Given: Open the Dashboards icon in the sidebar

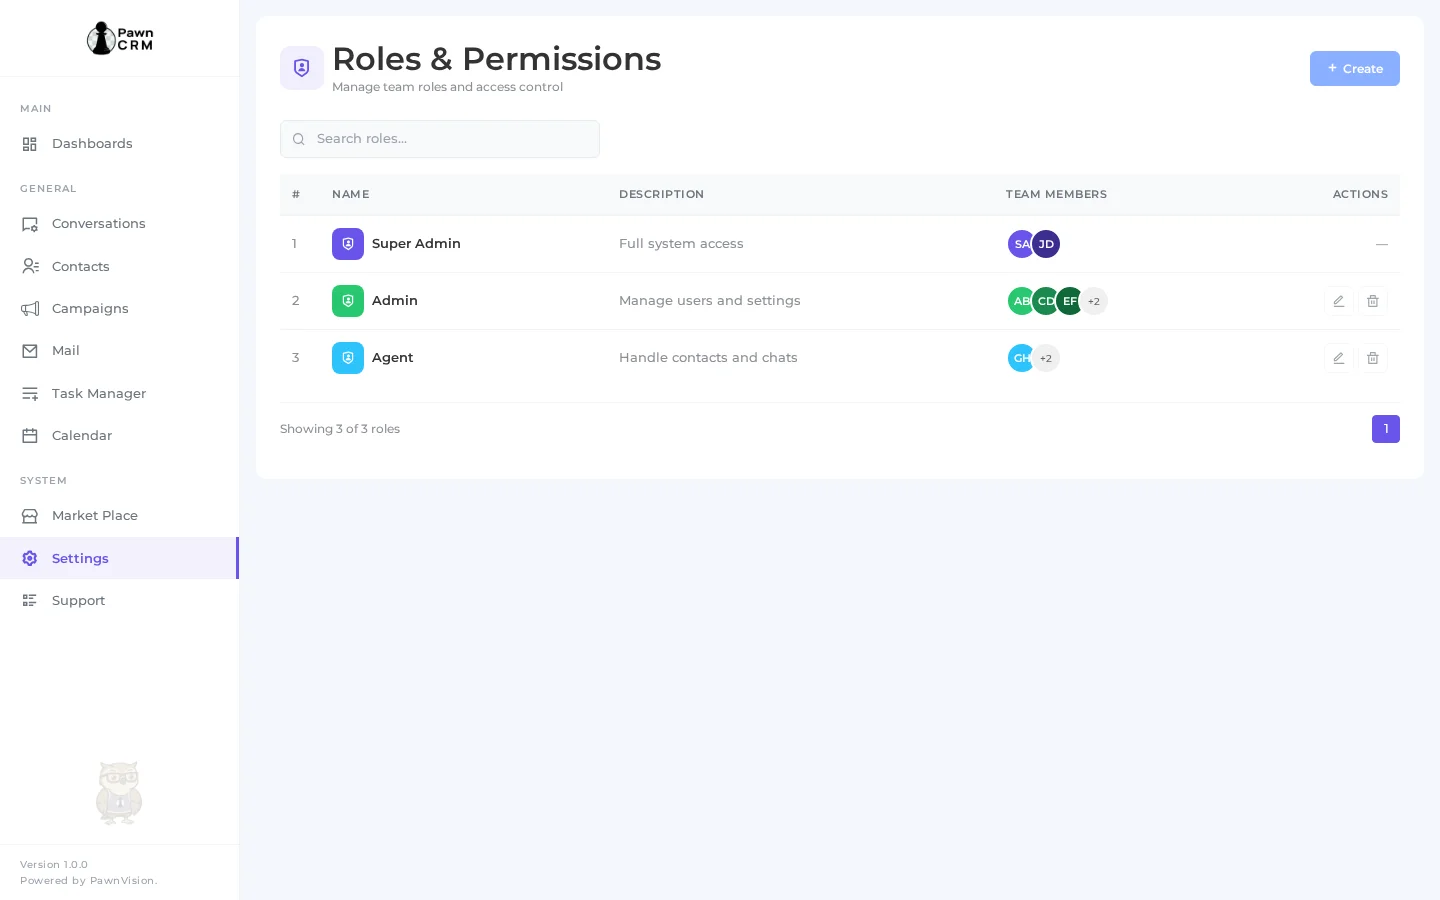Looking at the screenshot, I should tap(30, 144).
